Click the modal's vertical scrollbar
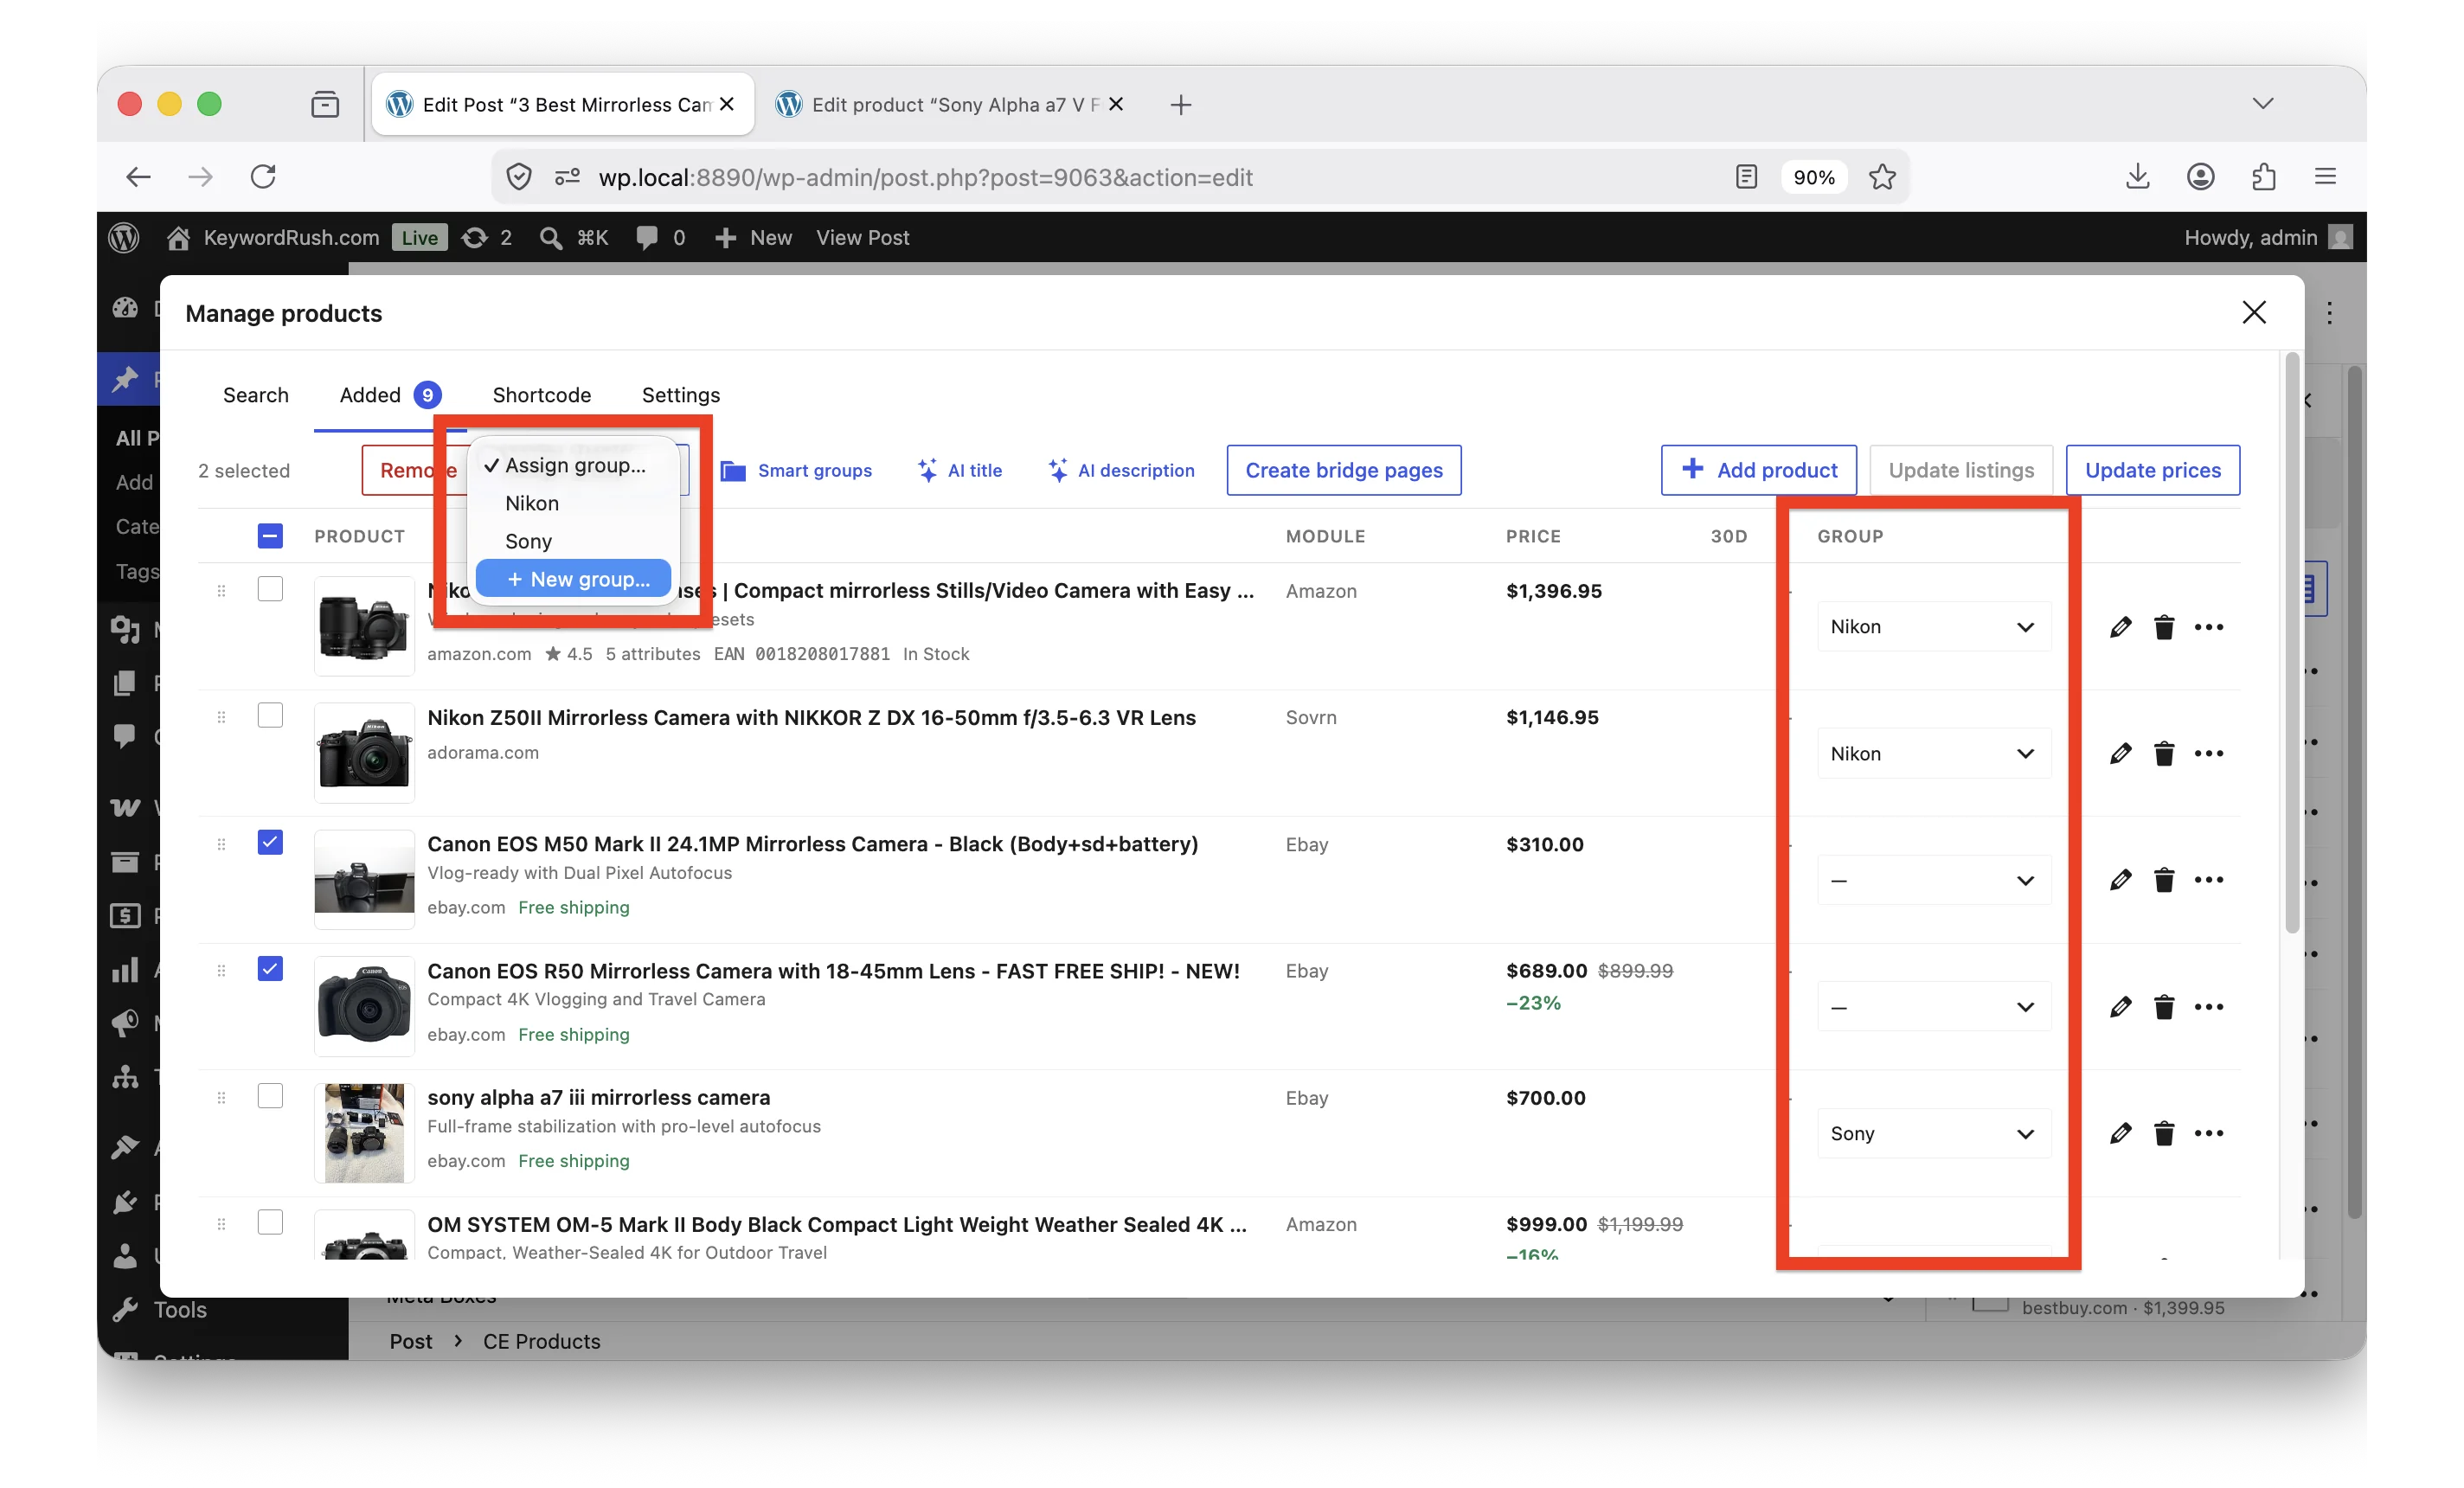Image resolution: width=2464 pixels, height=1488 pixels. tap(2292, 642)
